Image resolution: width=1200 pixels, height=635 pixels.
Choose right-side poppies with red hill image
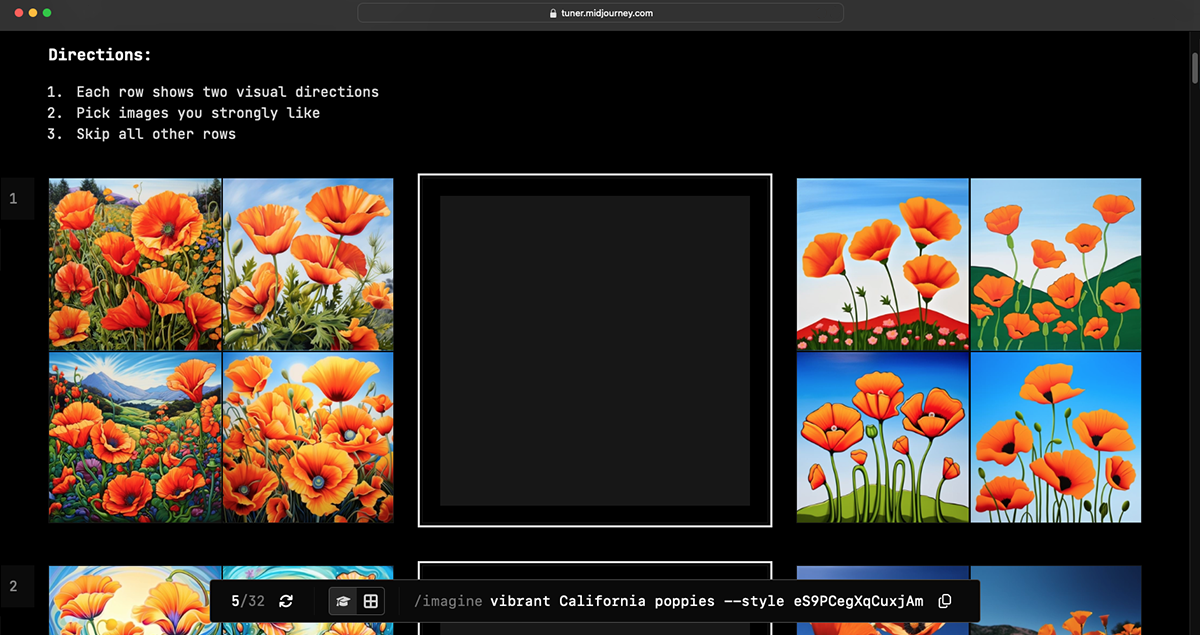click(x=882, y=264)
